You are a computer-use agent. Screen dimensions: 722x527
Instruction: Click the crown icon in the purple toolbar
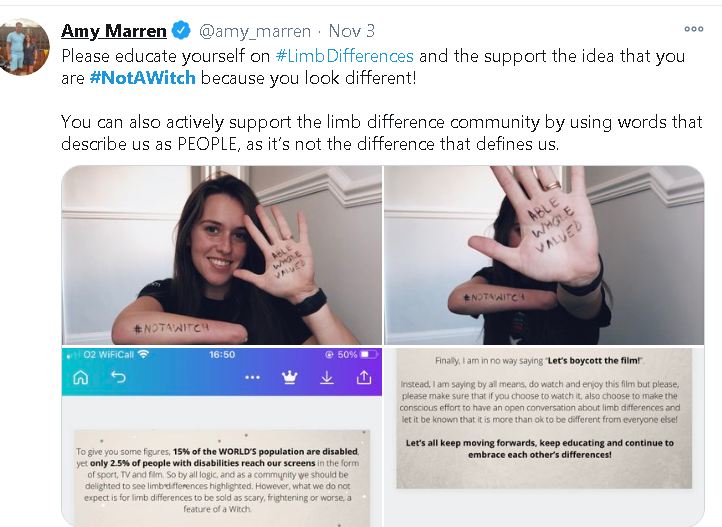(289, 377)
